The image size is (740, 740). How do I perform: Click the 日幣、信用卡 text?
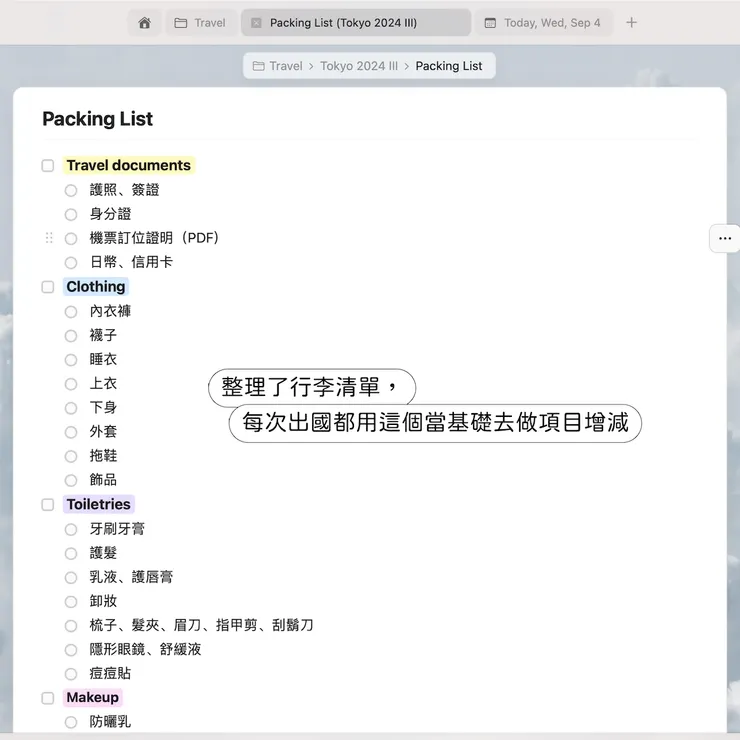[131, 262]
